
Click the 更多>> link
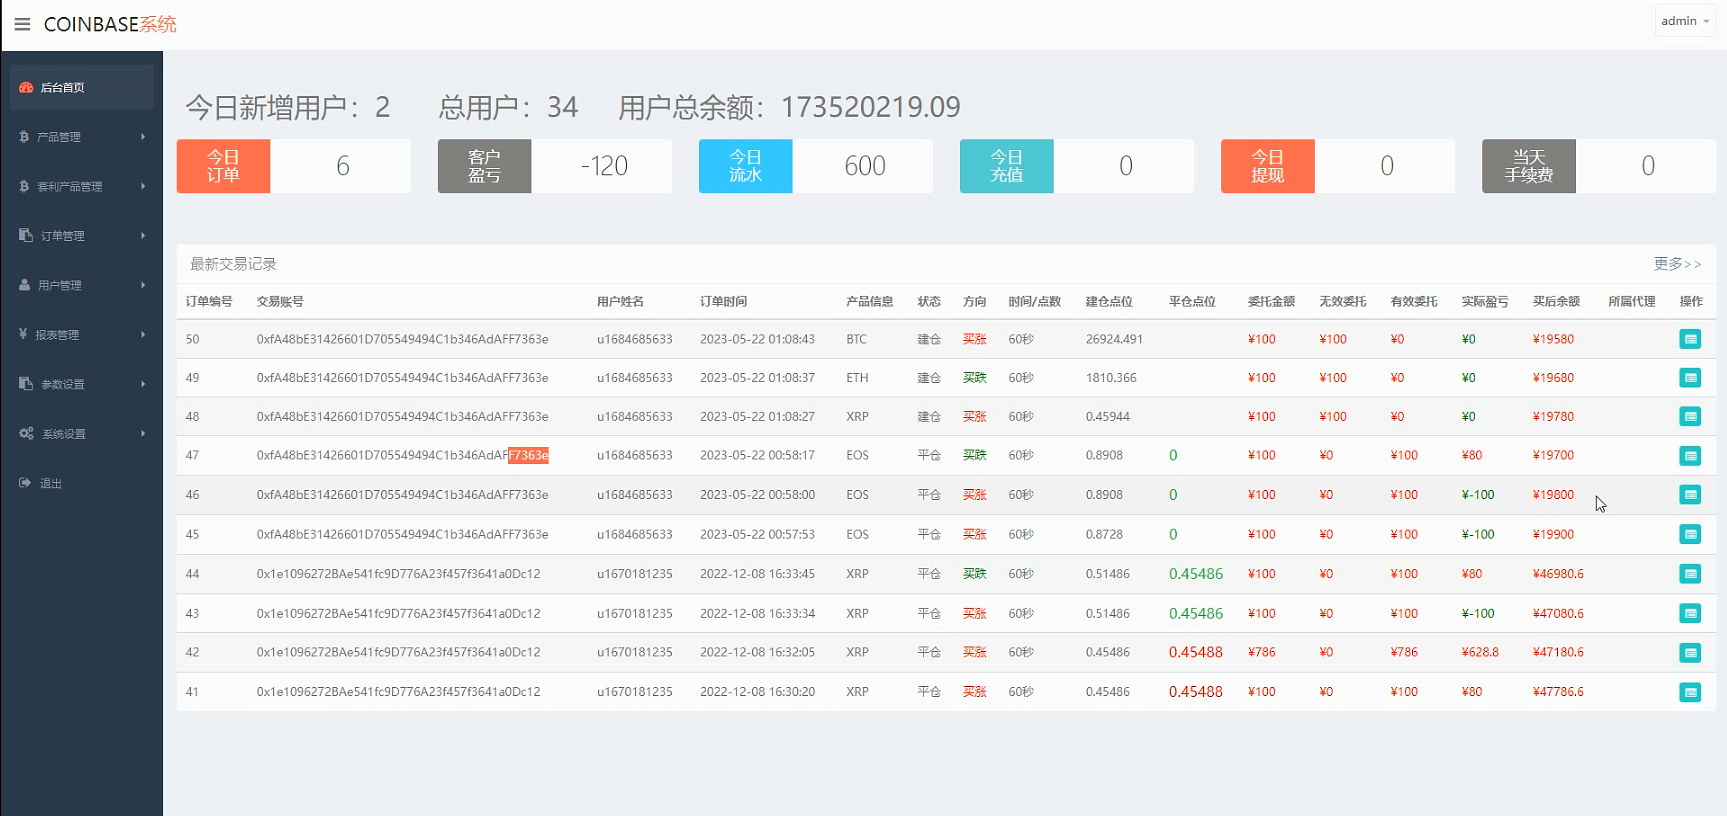(x=1677, y=264)
